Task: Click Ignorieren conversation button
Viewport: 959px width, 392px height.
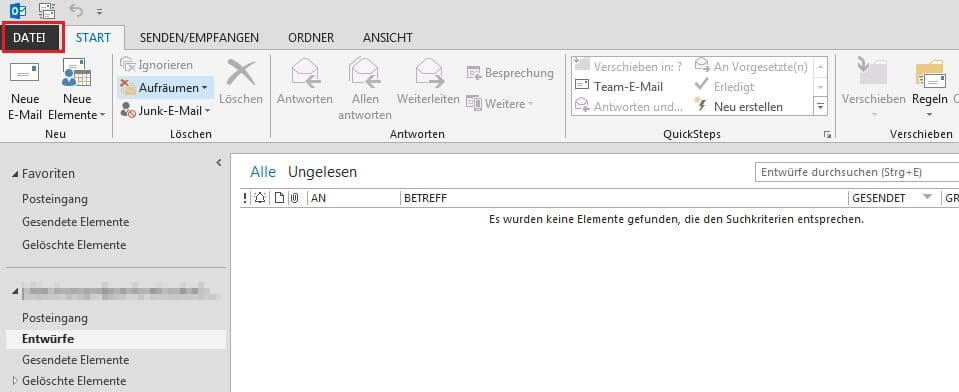Action: click(x=157, y=65)
